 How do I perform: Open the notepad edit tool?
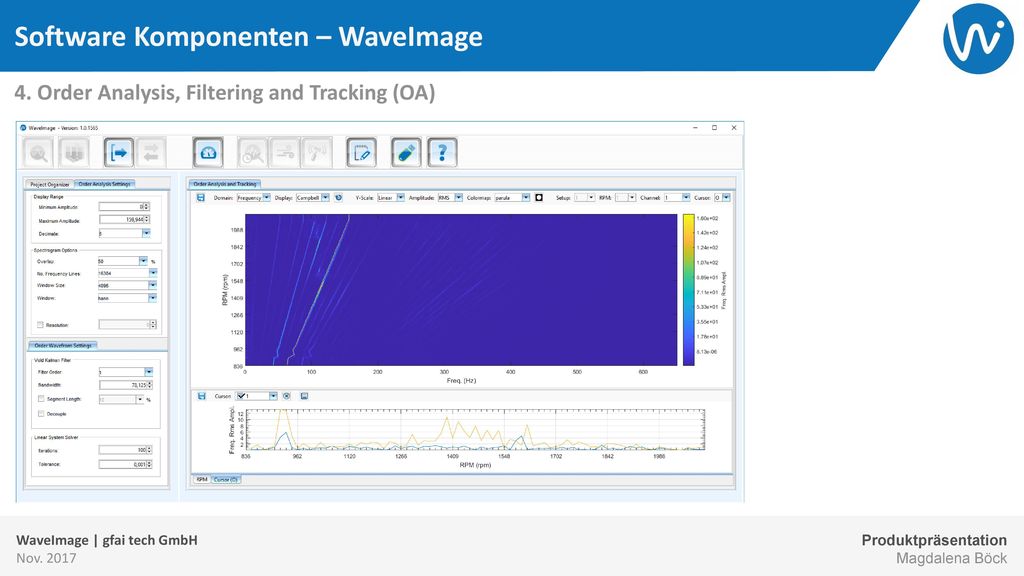[x=361, y=153]
